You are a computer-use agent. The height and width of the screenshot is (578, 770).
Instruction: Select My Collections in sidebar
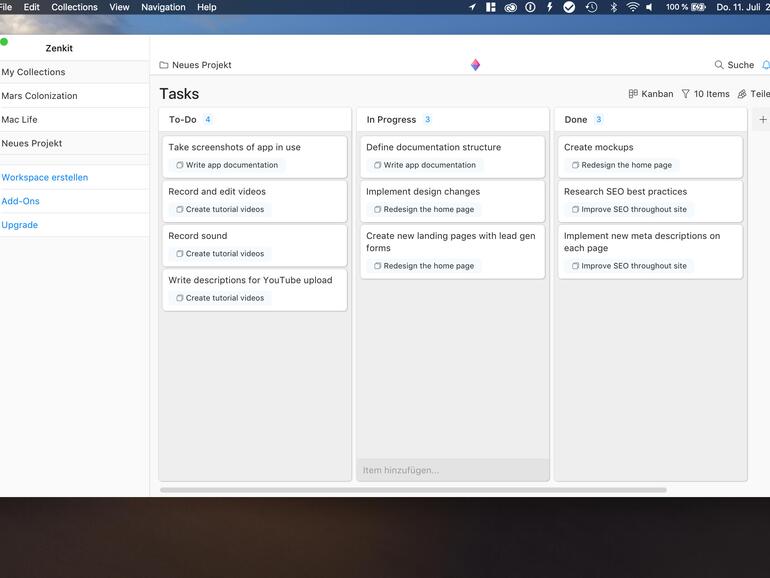[x=74, y=72]
